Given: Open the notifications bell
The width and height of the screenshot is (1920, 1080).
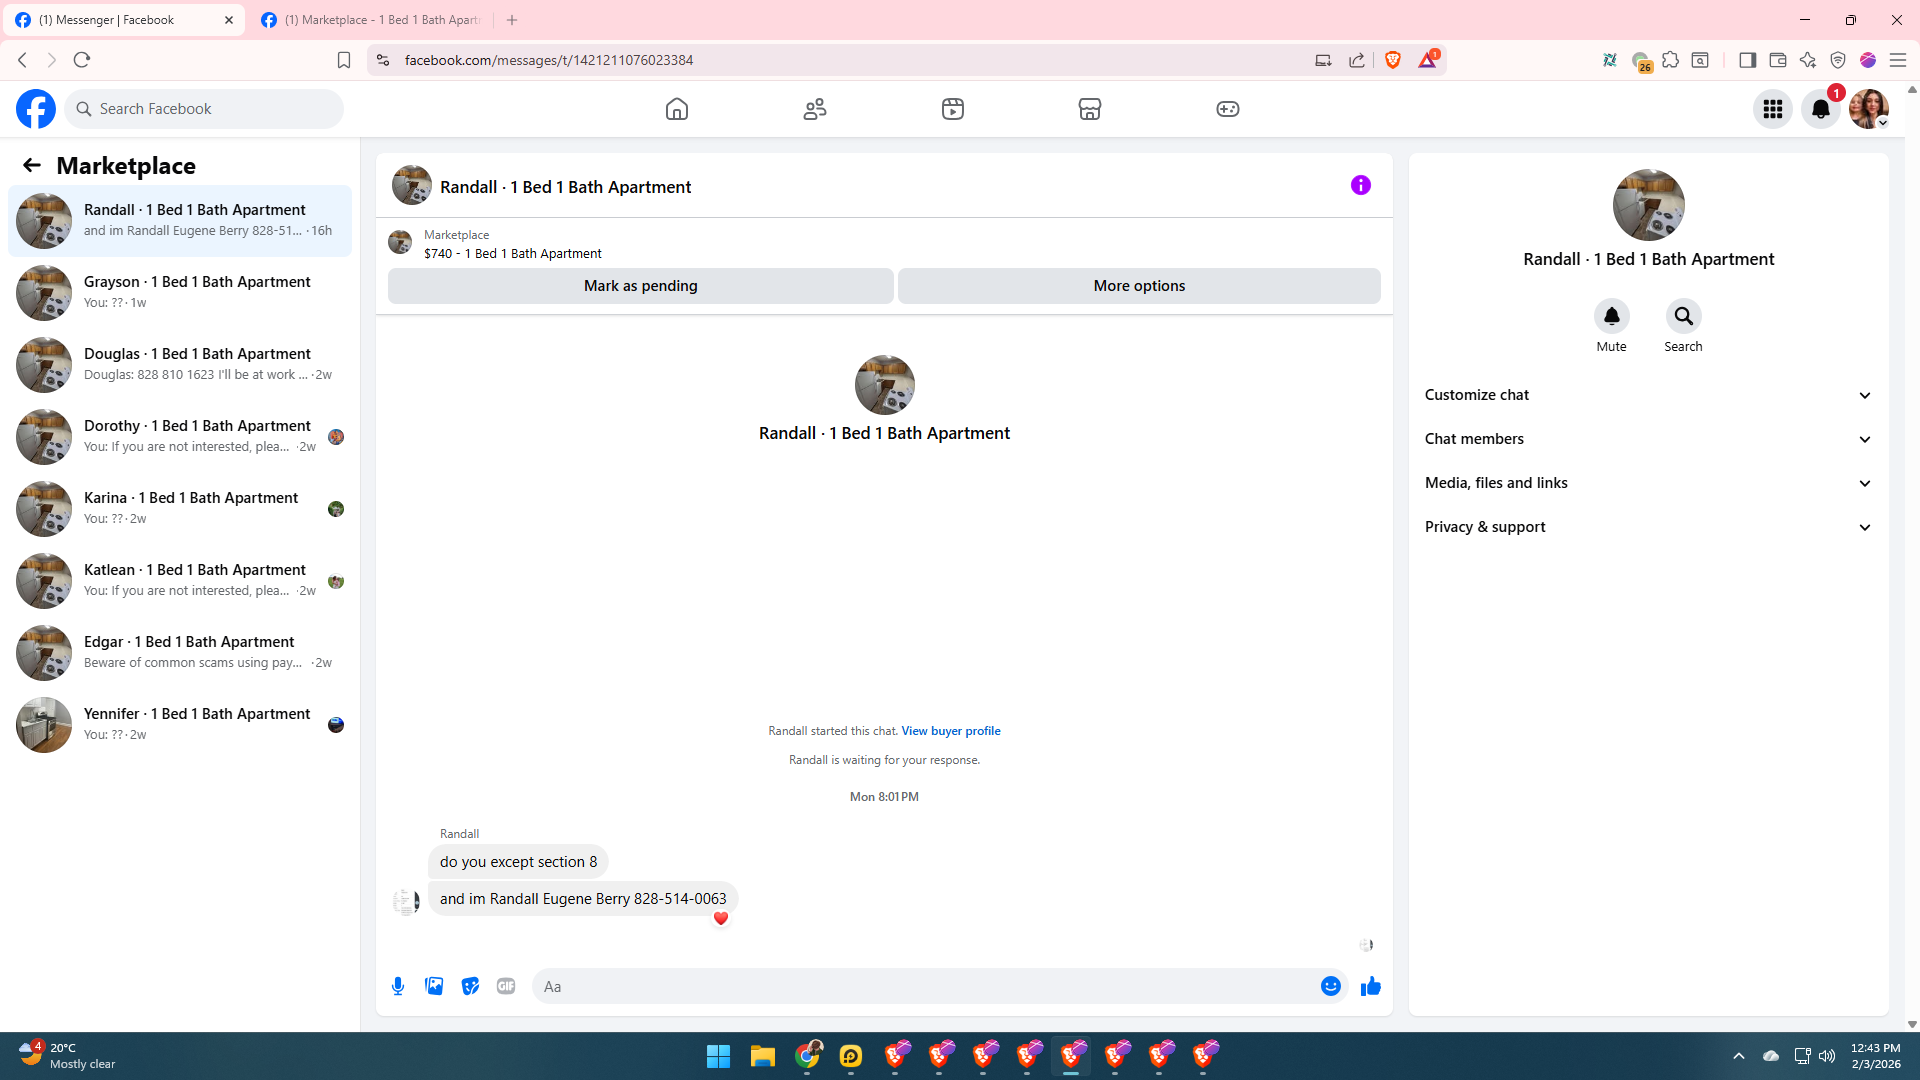Looking at the screenshot, I should 1820,109.
